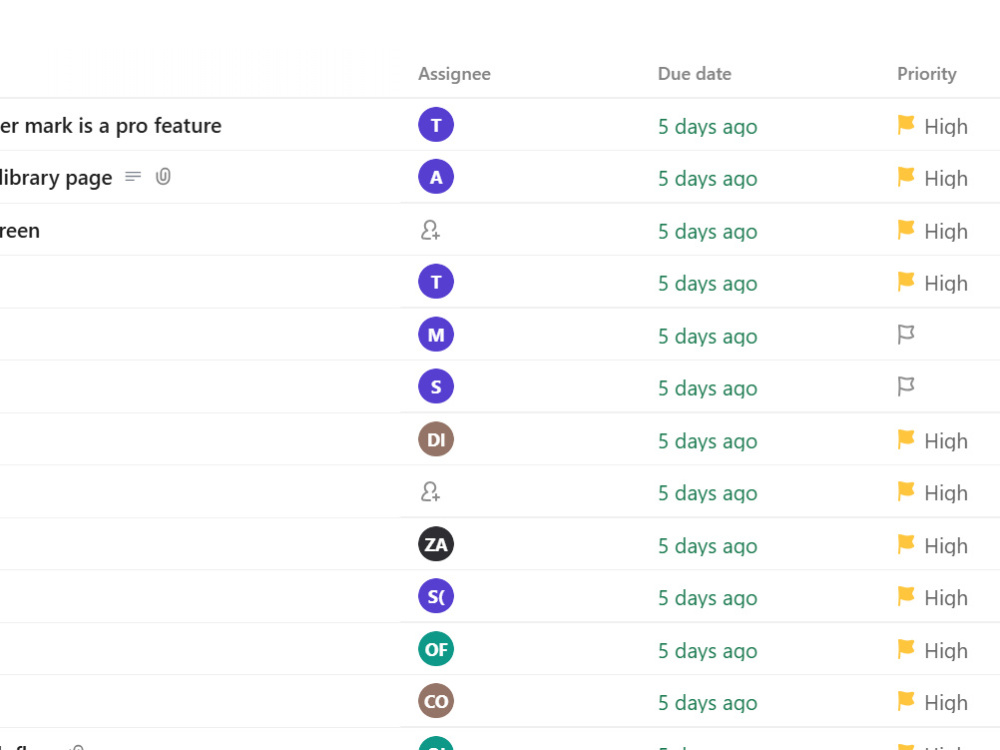
Task: Click the attachment paperclip icon on library page
Action: [163, 176]
